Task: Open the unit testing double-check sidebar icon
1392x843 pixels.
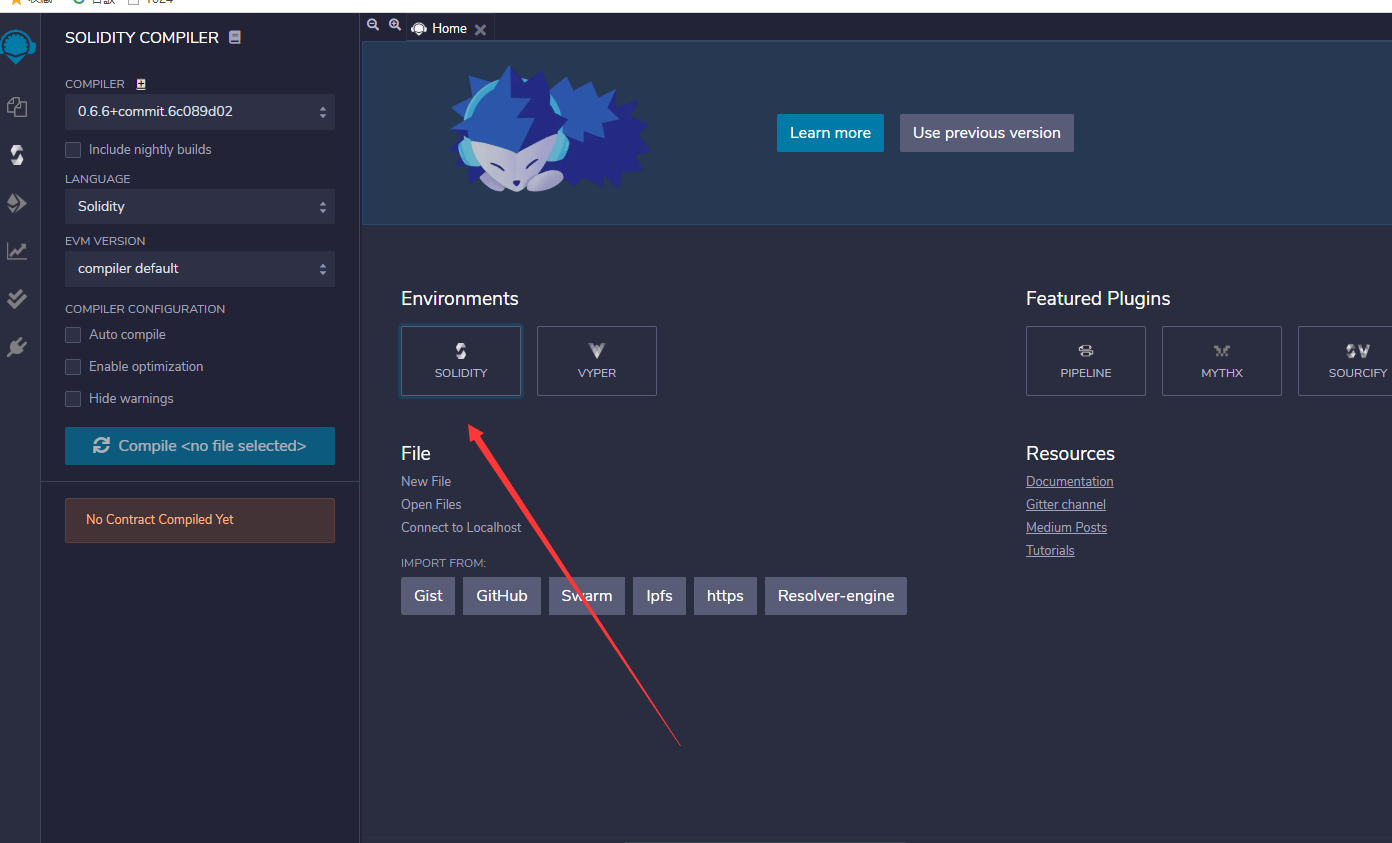Action: [x=17, y=299]
